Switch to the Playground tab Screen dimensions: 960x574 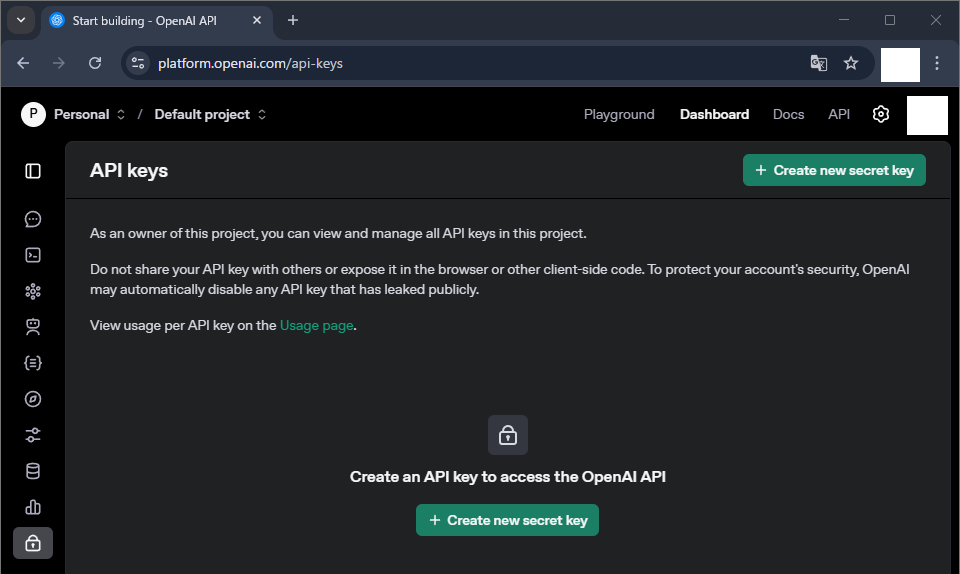tap(619, 114)
